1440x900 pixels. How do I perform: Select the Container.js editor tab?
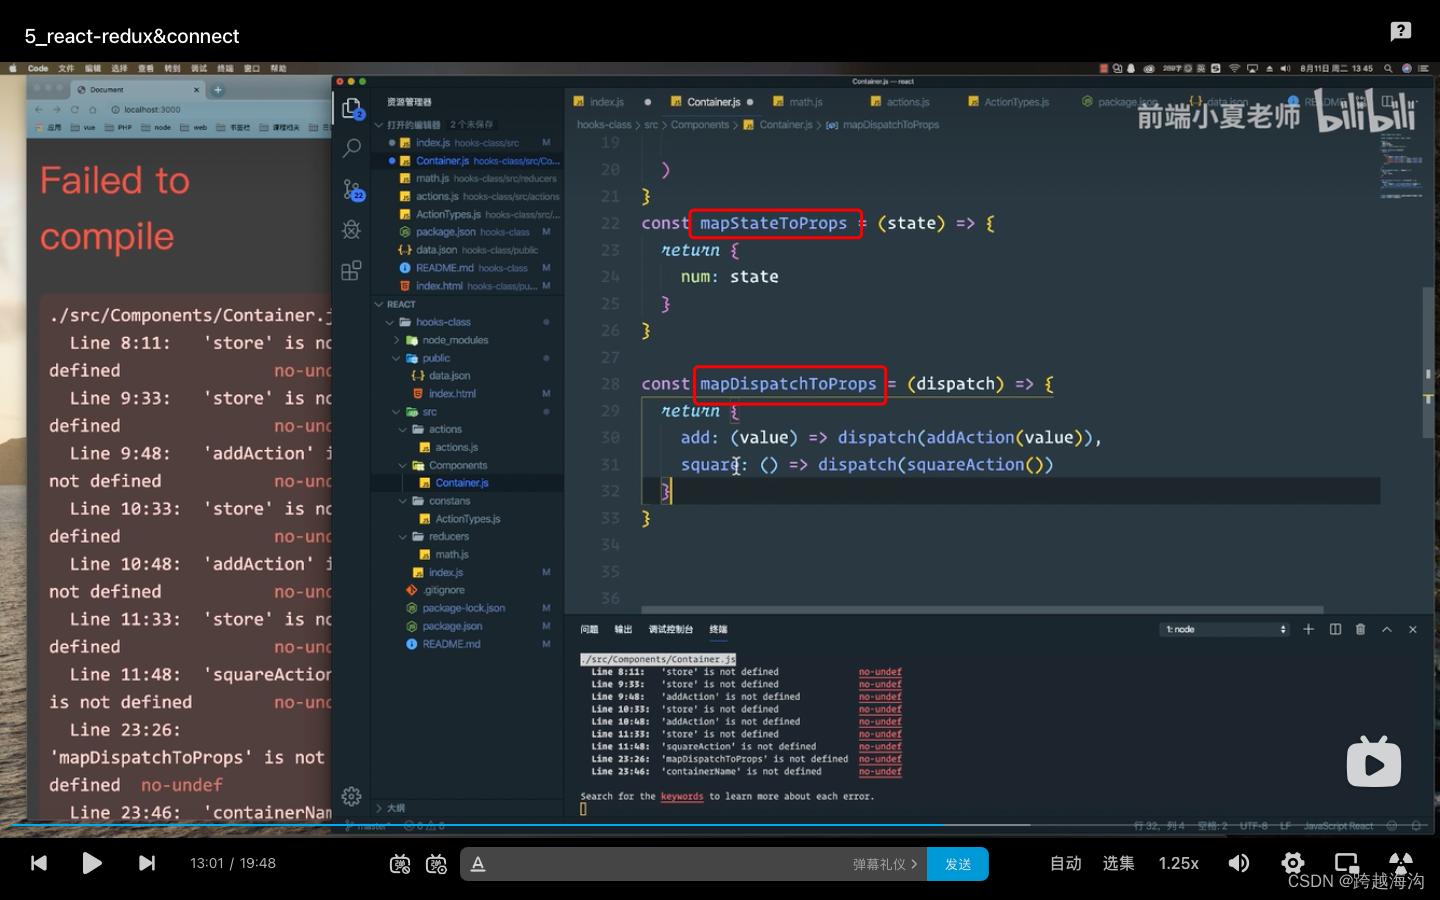713,102
